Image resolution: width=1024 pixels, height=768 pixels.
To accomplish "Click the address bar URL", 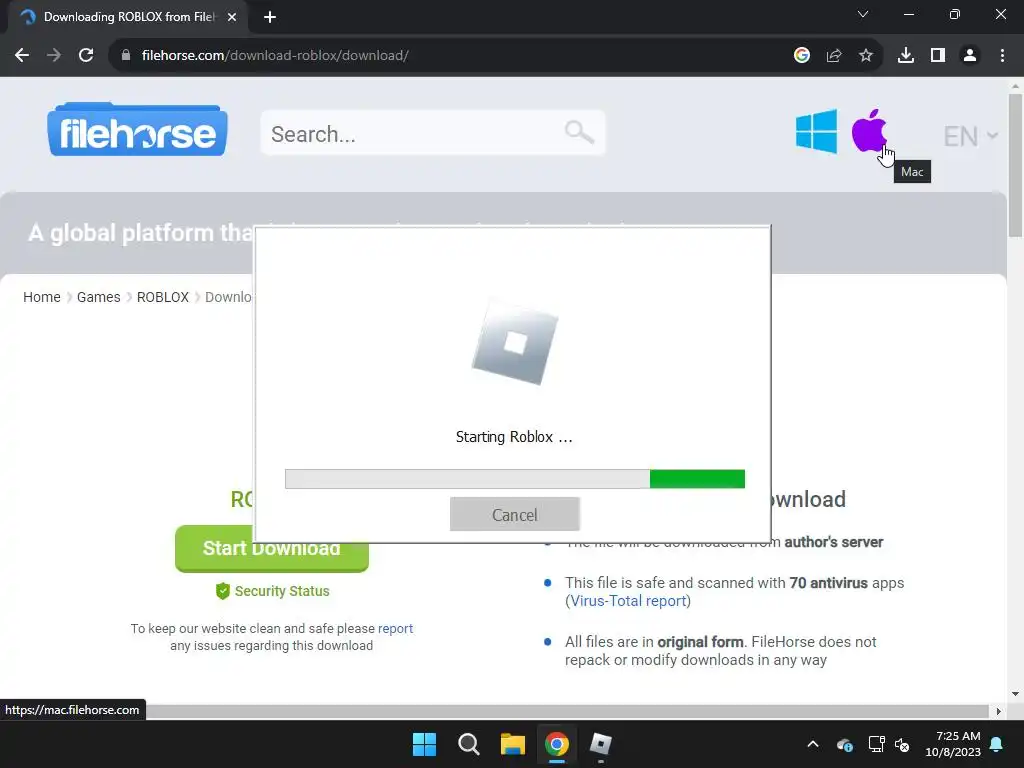I will point(275,56).
